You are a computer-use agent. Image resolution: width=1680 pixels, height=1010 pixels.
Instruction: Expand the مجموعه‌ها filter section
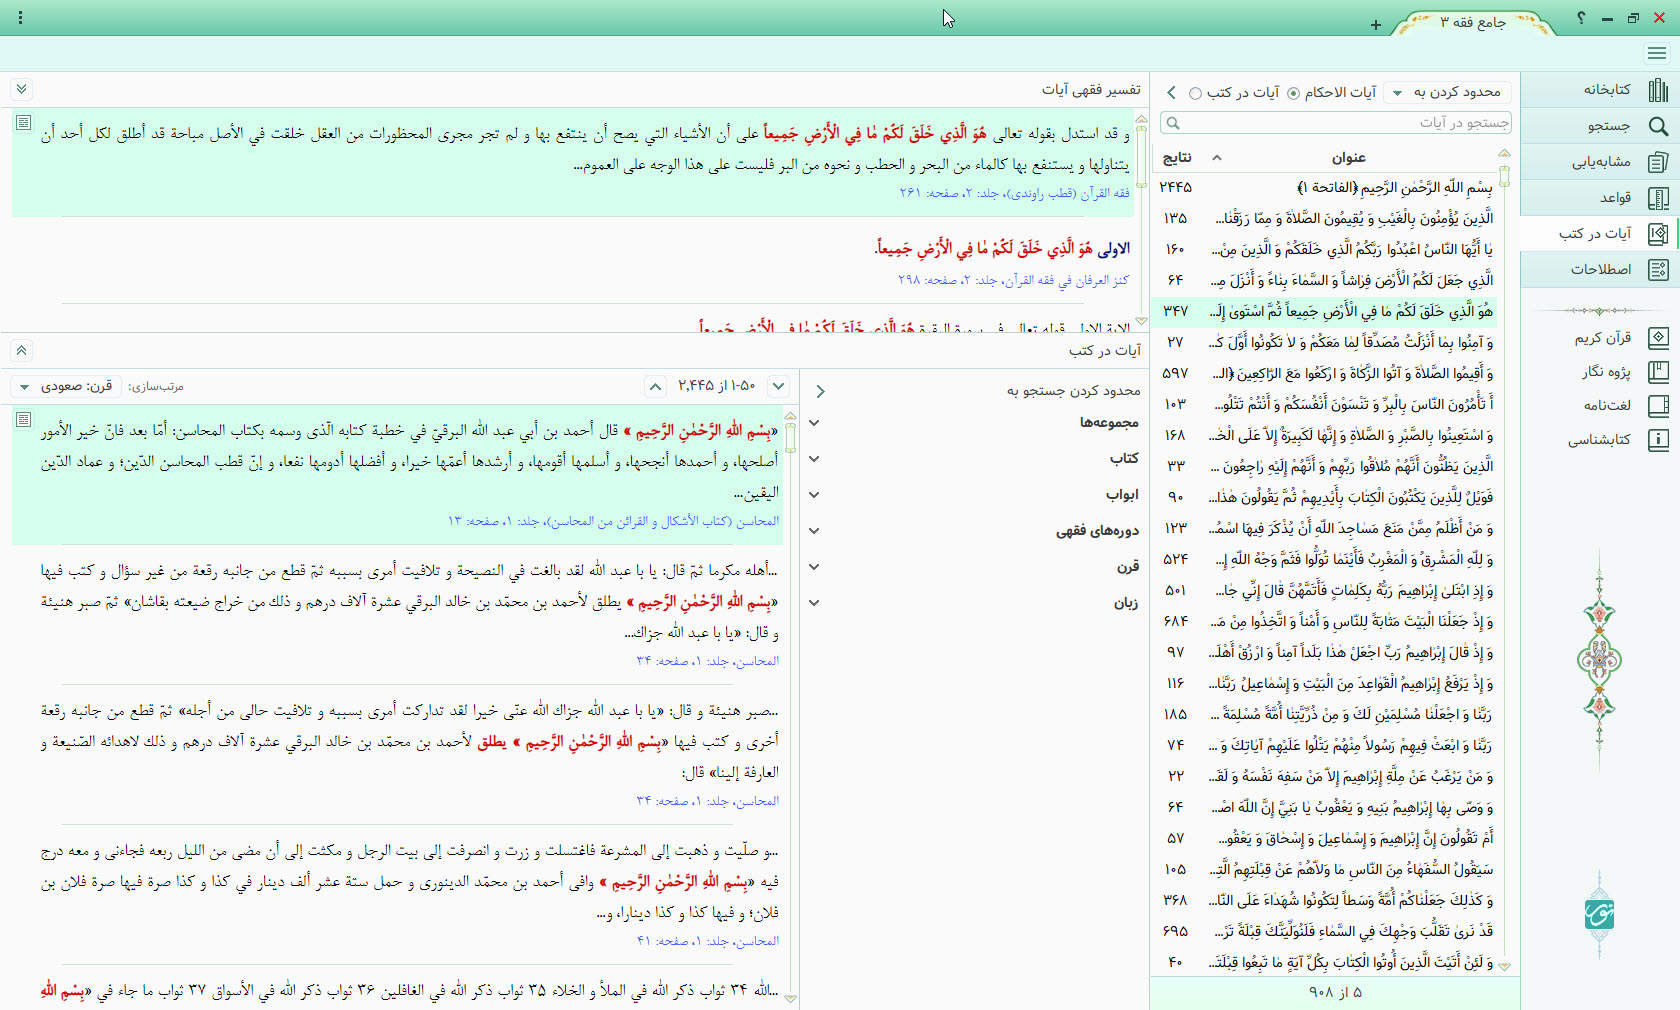pyautogui.click(x=814, y=423)
